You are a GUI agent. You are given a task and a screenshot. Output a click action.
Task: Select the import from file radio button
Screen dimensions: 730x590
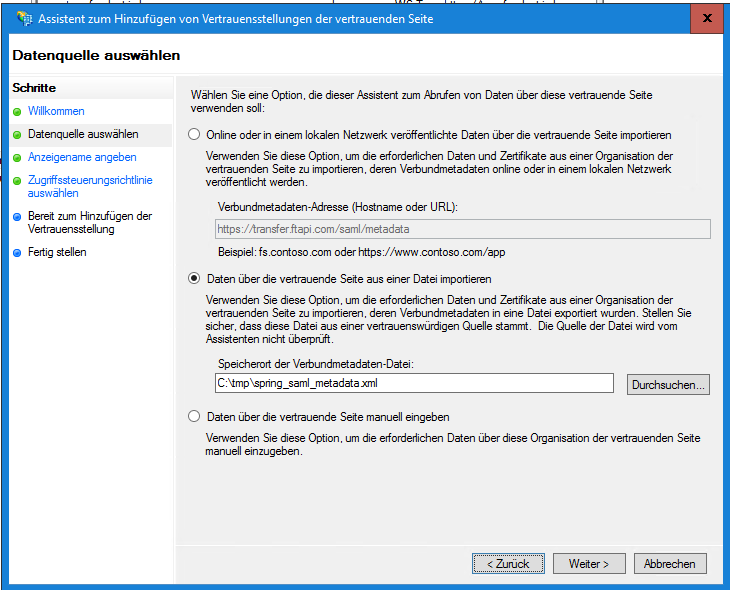pyautogui.click(x=194, y=279)
